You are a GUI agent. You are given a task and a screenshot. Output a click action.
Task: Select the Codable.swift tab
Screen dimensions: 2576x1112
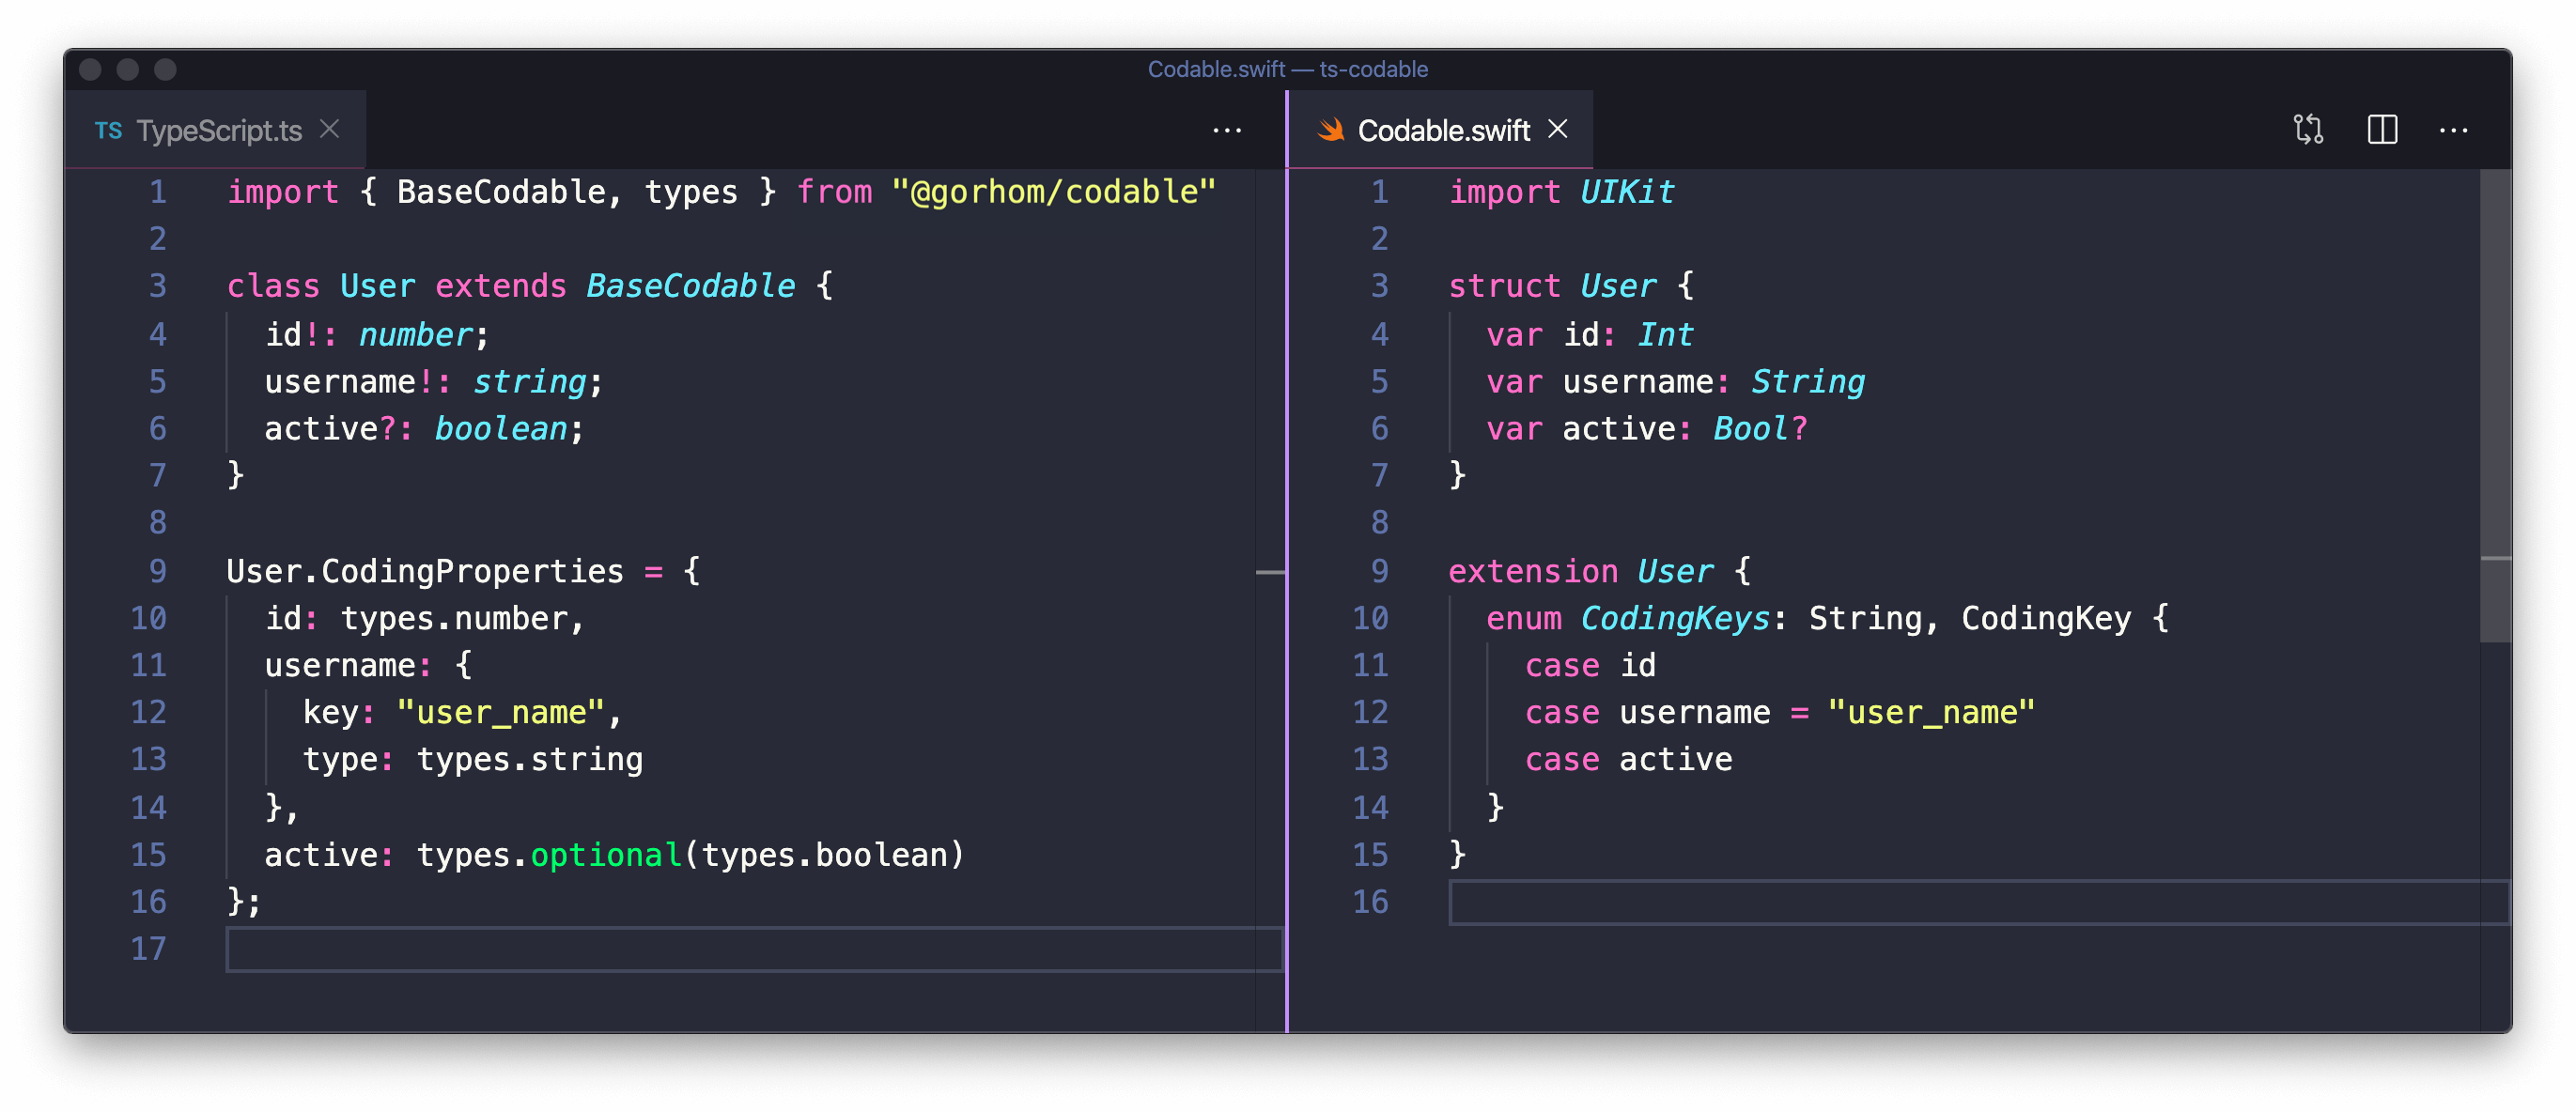(1443, 131)
